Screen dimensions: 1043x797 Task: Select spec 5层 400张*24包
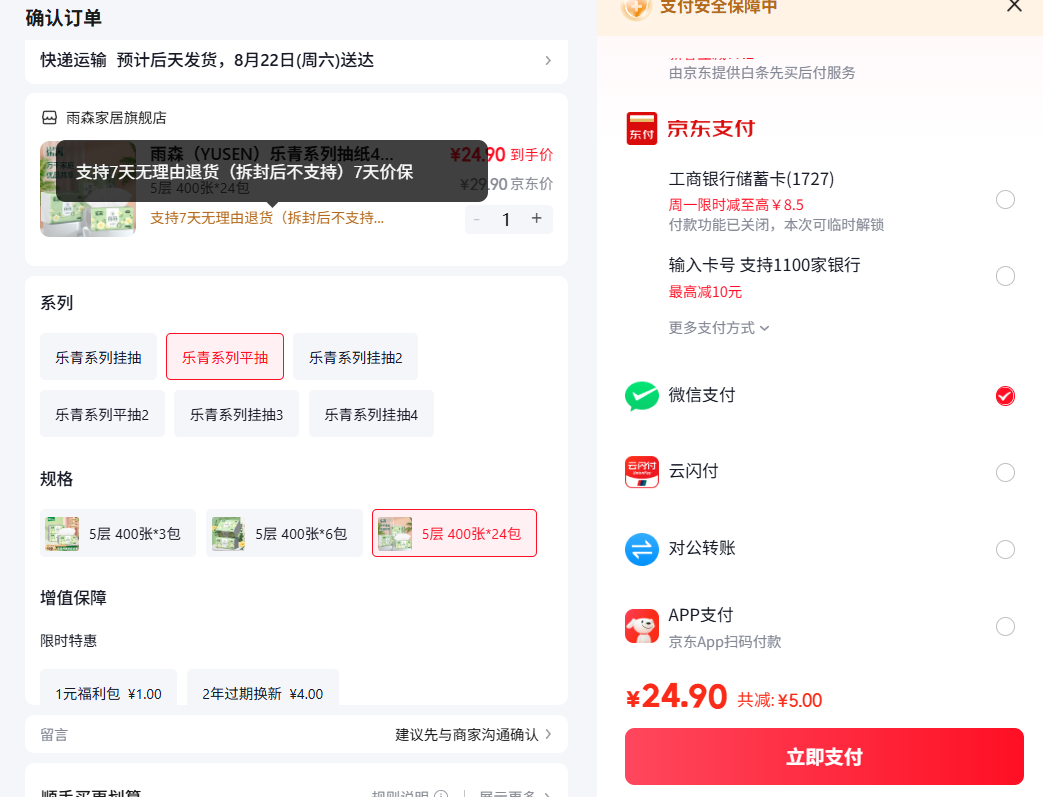454,534
